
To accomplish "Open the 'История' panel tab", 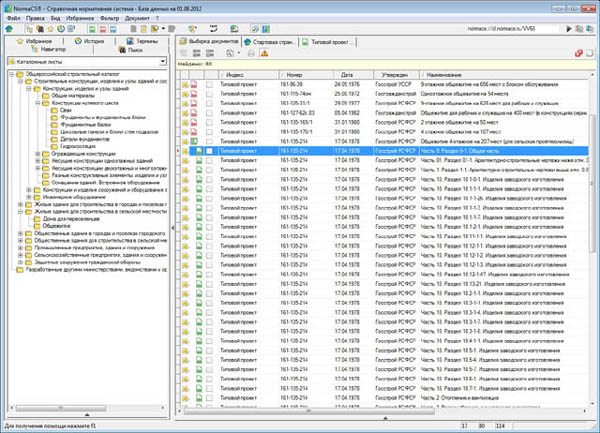I will (90, 41).
